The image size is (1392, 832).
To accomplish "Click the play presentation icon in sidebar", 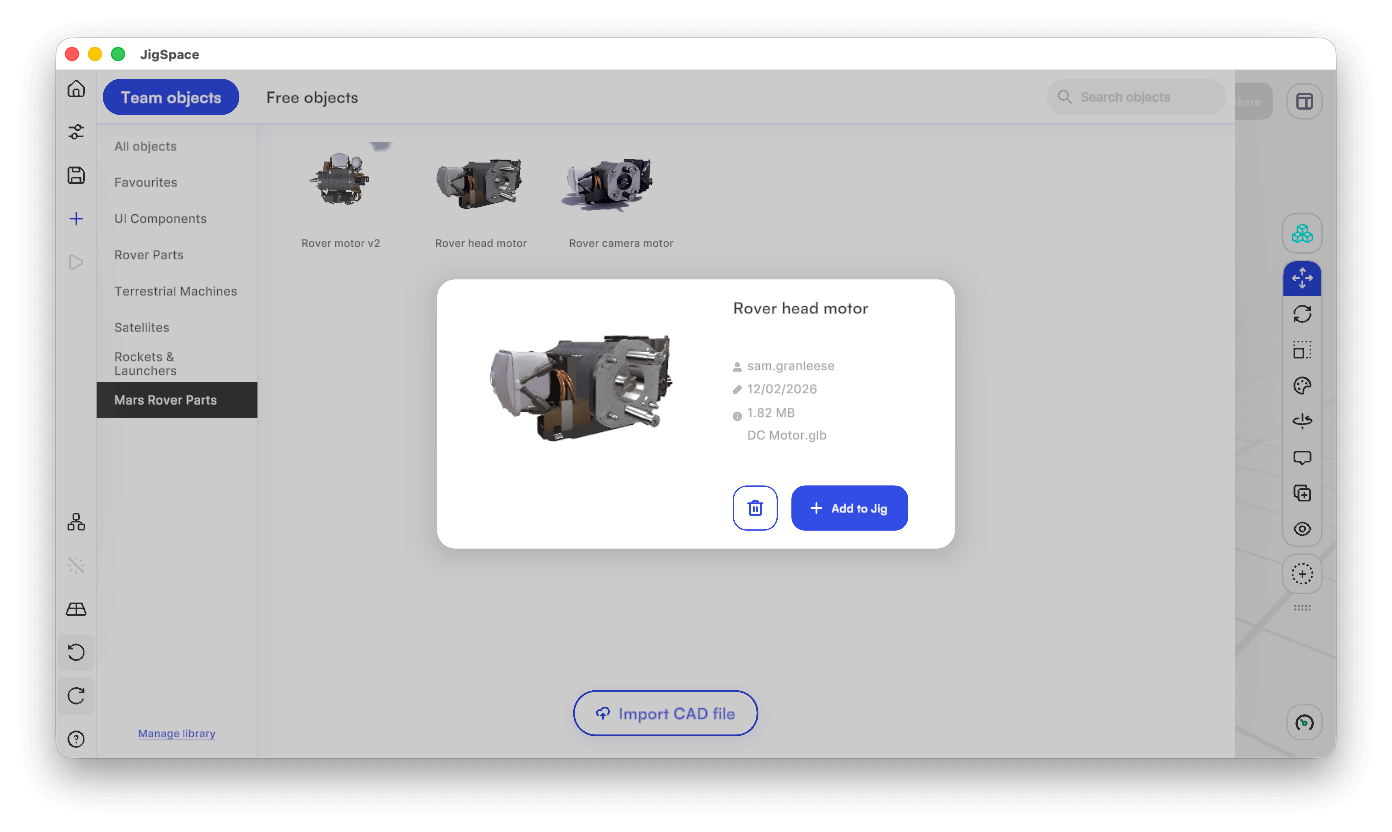I will 76,262.
